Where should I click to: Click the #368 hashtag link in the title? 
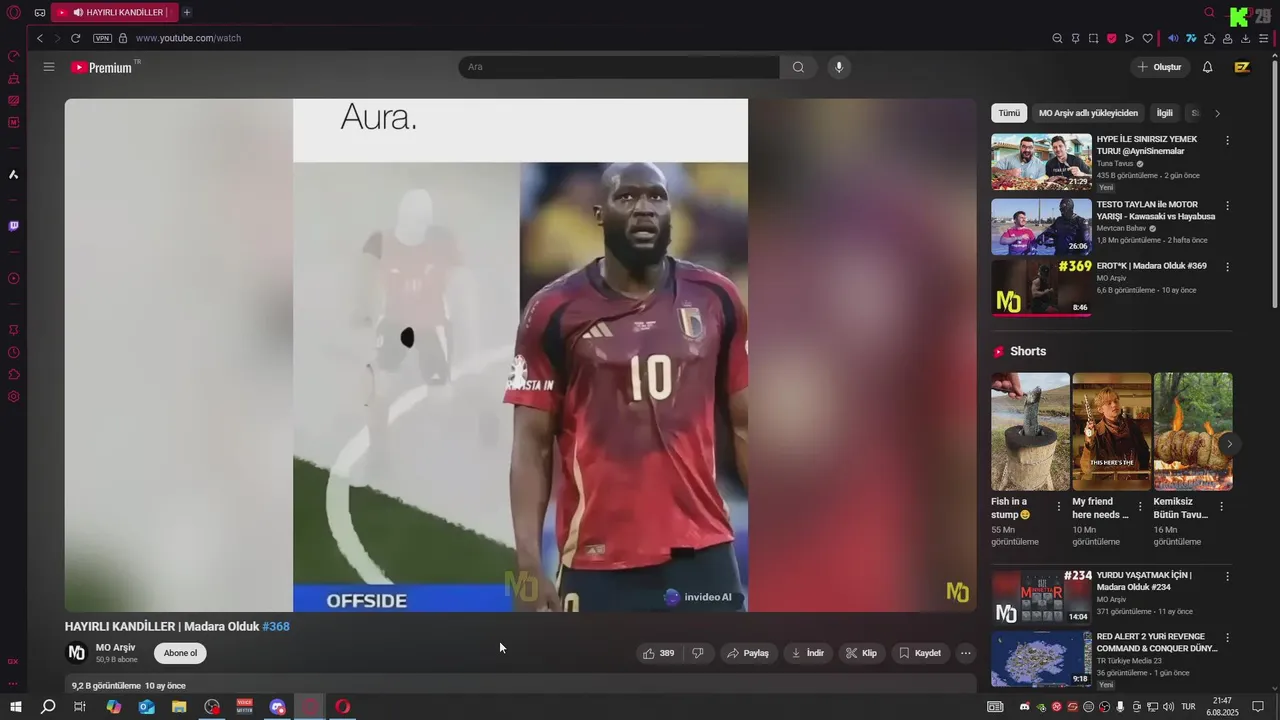click(x=276, y=627)
